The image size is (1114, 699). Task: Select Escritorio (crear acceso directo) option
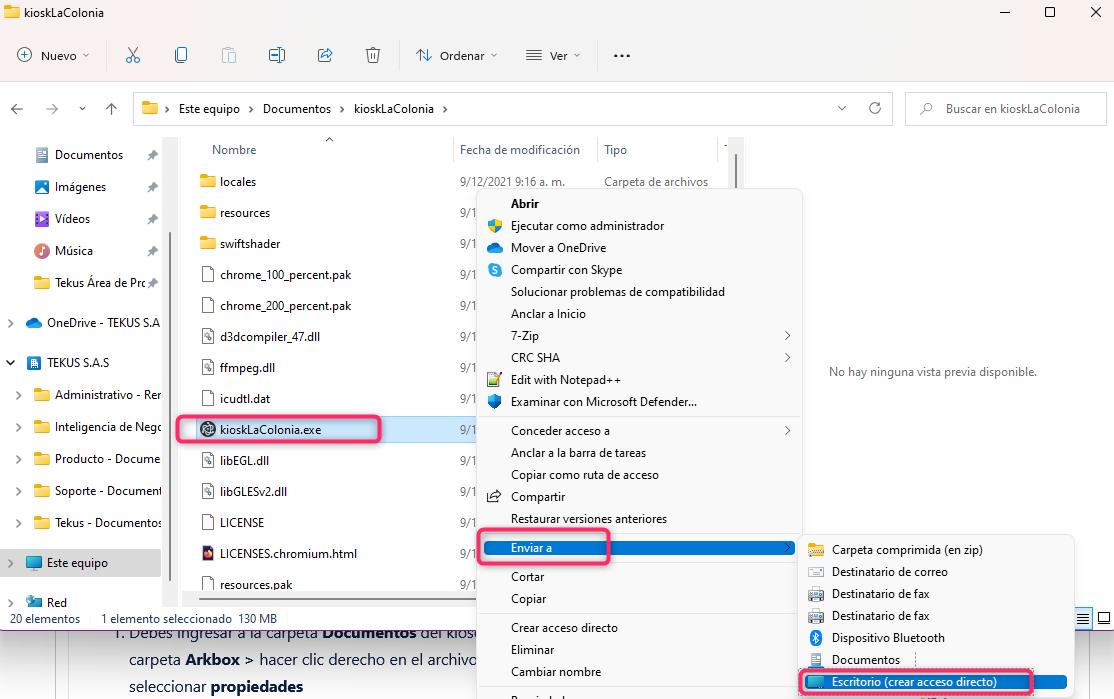pos(913,682)
